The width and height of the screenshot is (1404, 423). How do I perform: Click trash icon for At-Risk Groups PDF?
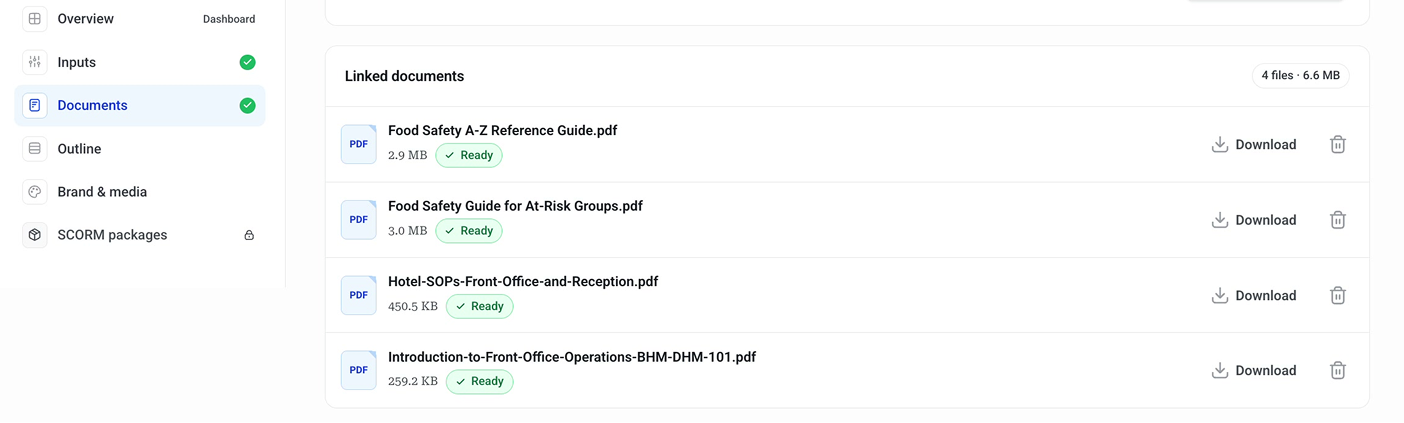pos(1337,220)
